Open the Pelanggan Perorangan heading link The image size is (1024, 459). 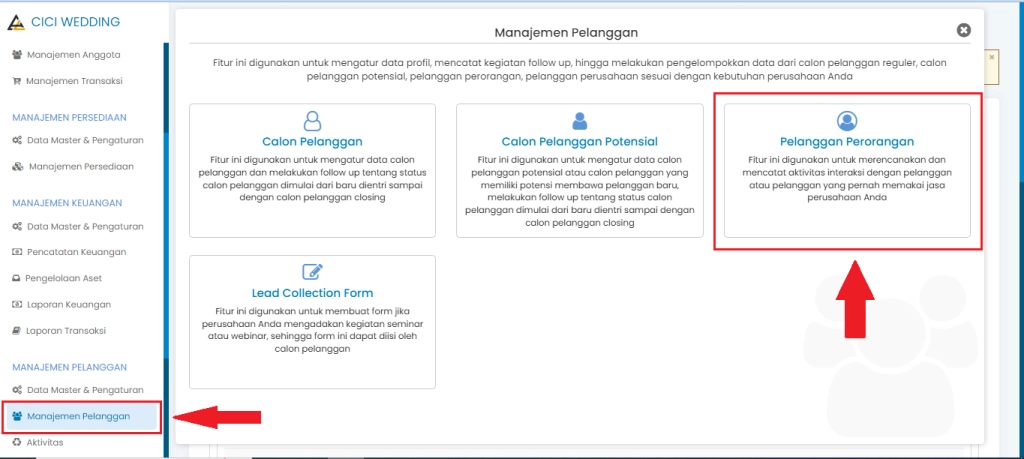click(x=847, y=142)
